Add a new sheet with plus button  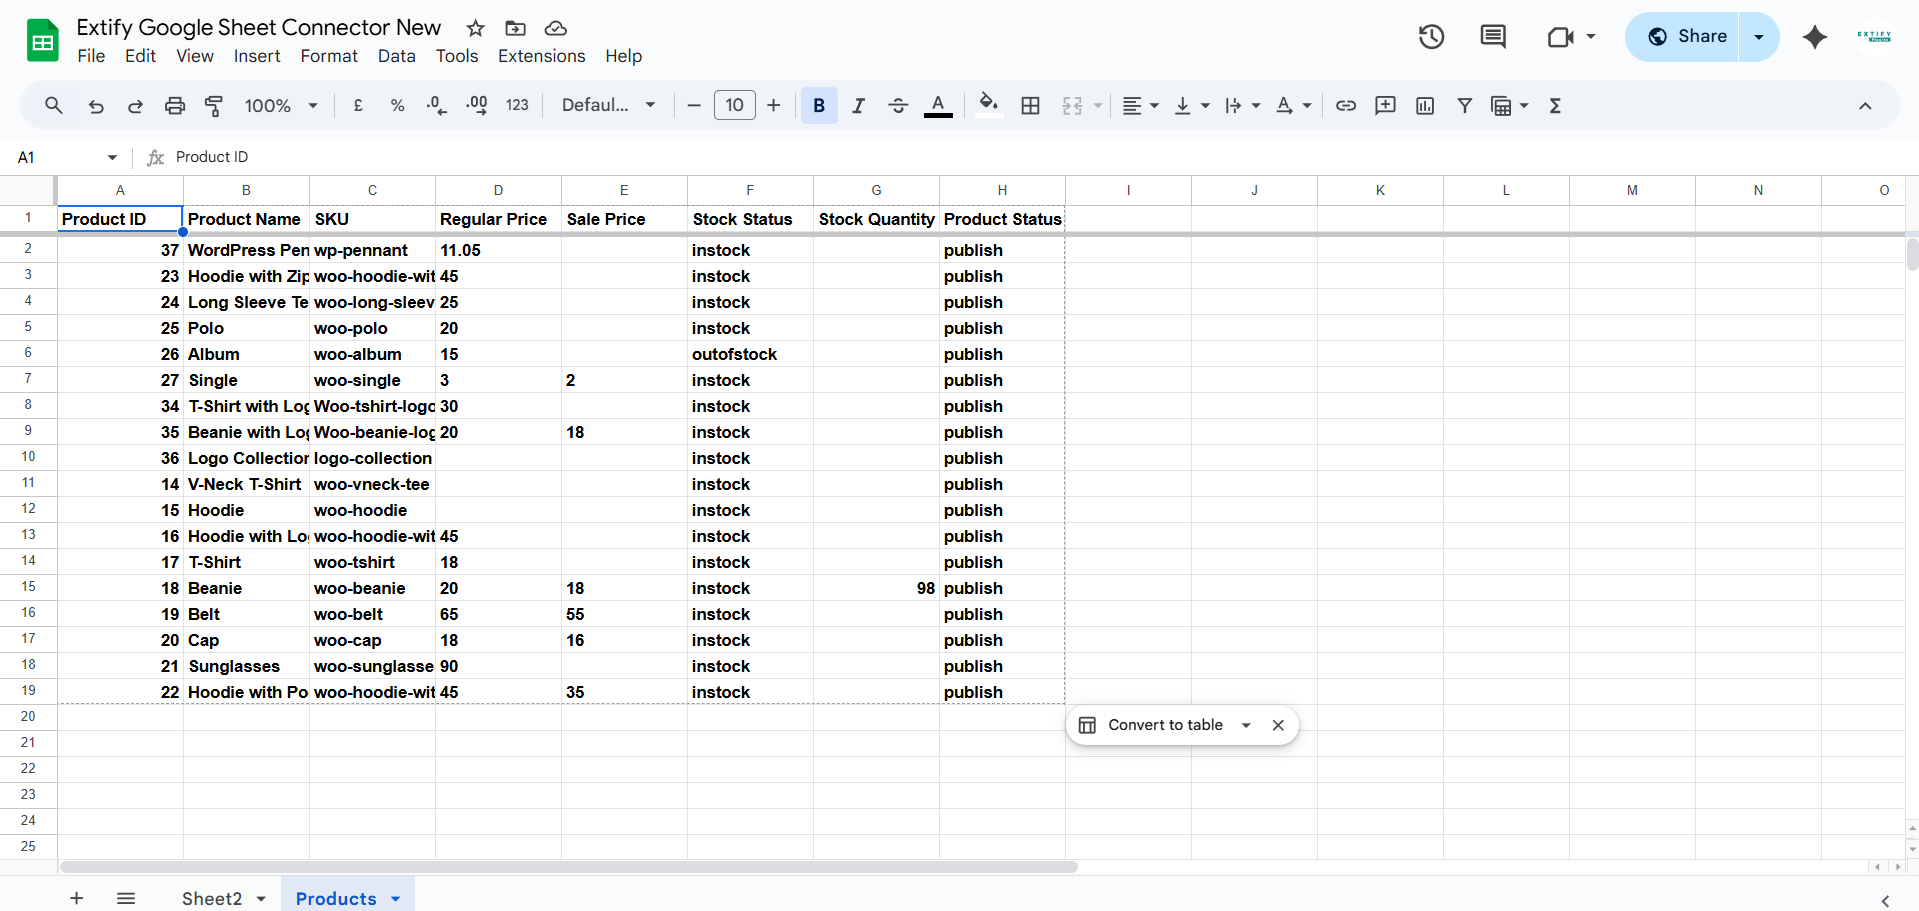tap(76, 898)
